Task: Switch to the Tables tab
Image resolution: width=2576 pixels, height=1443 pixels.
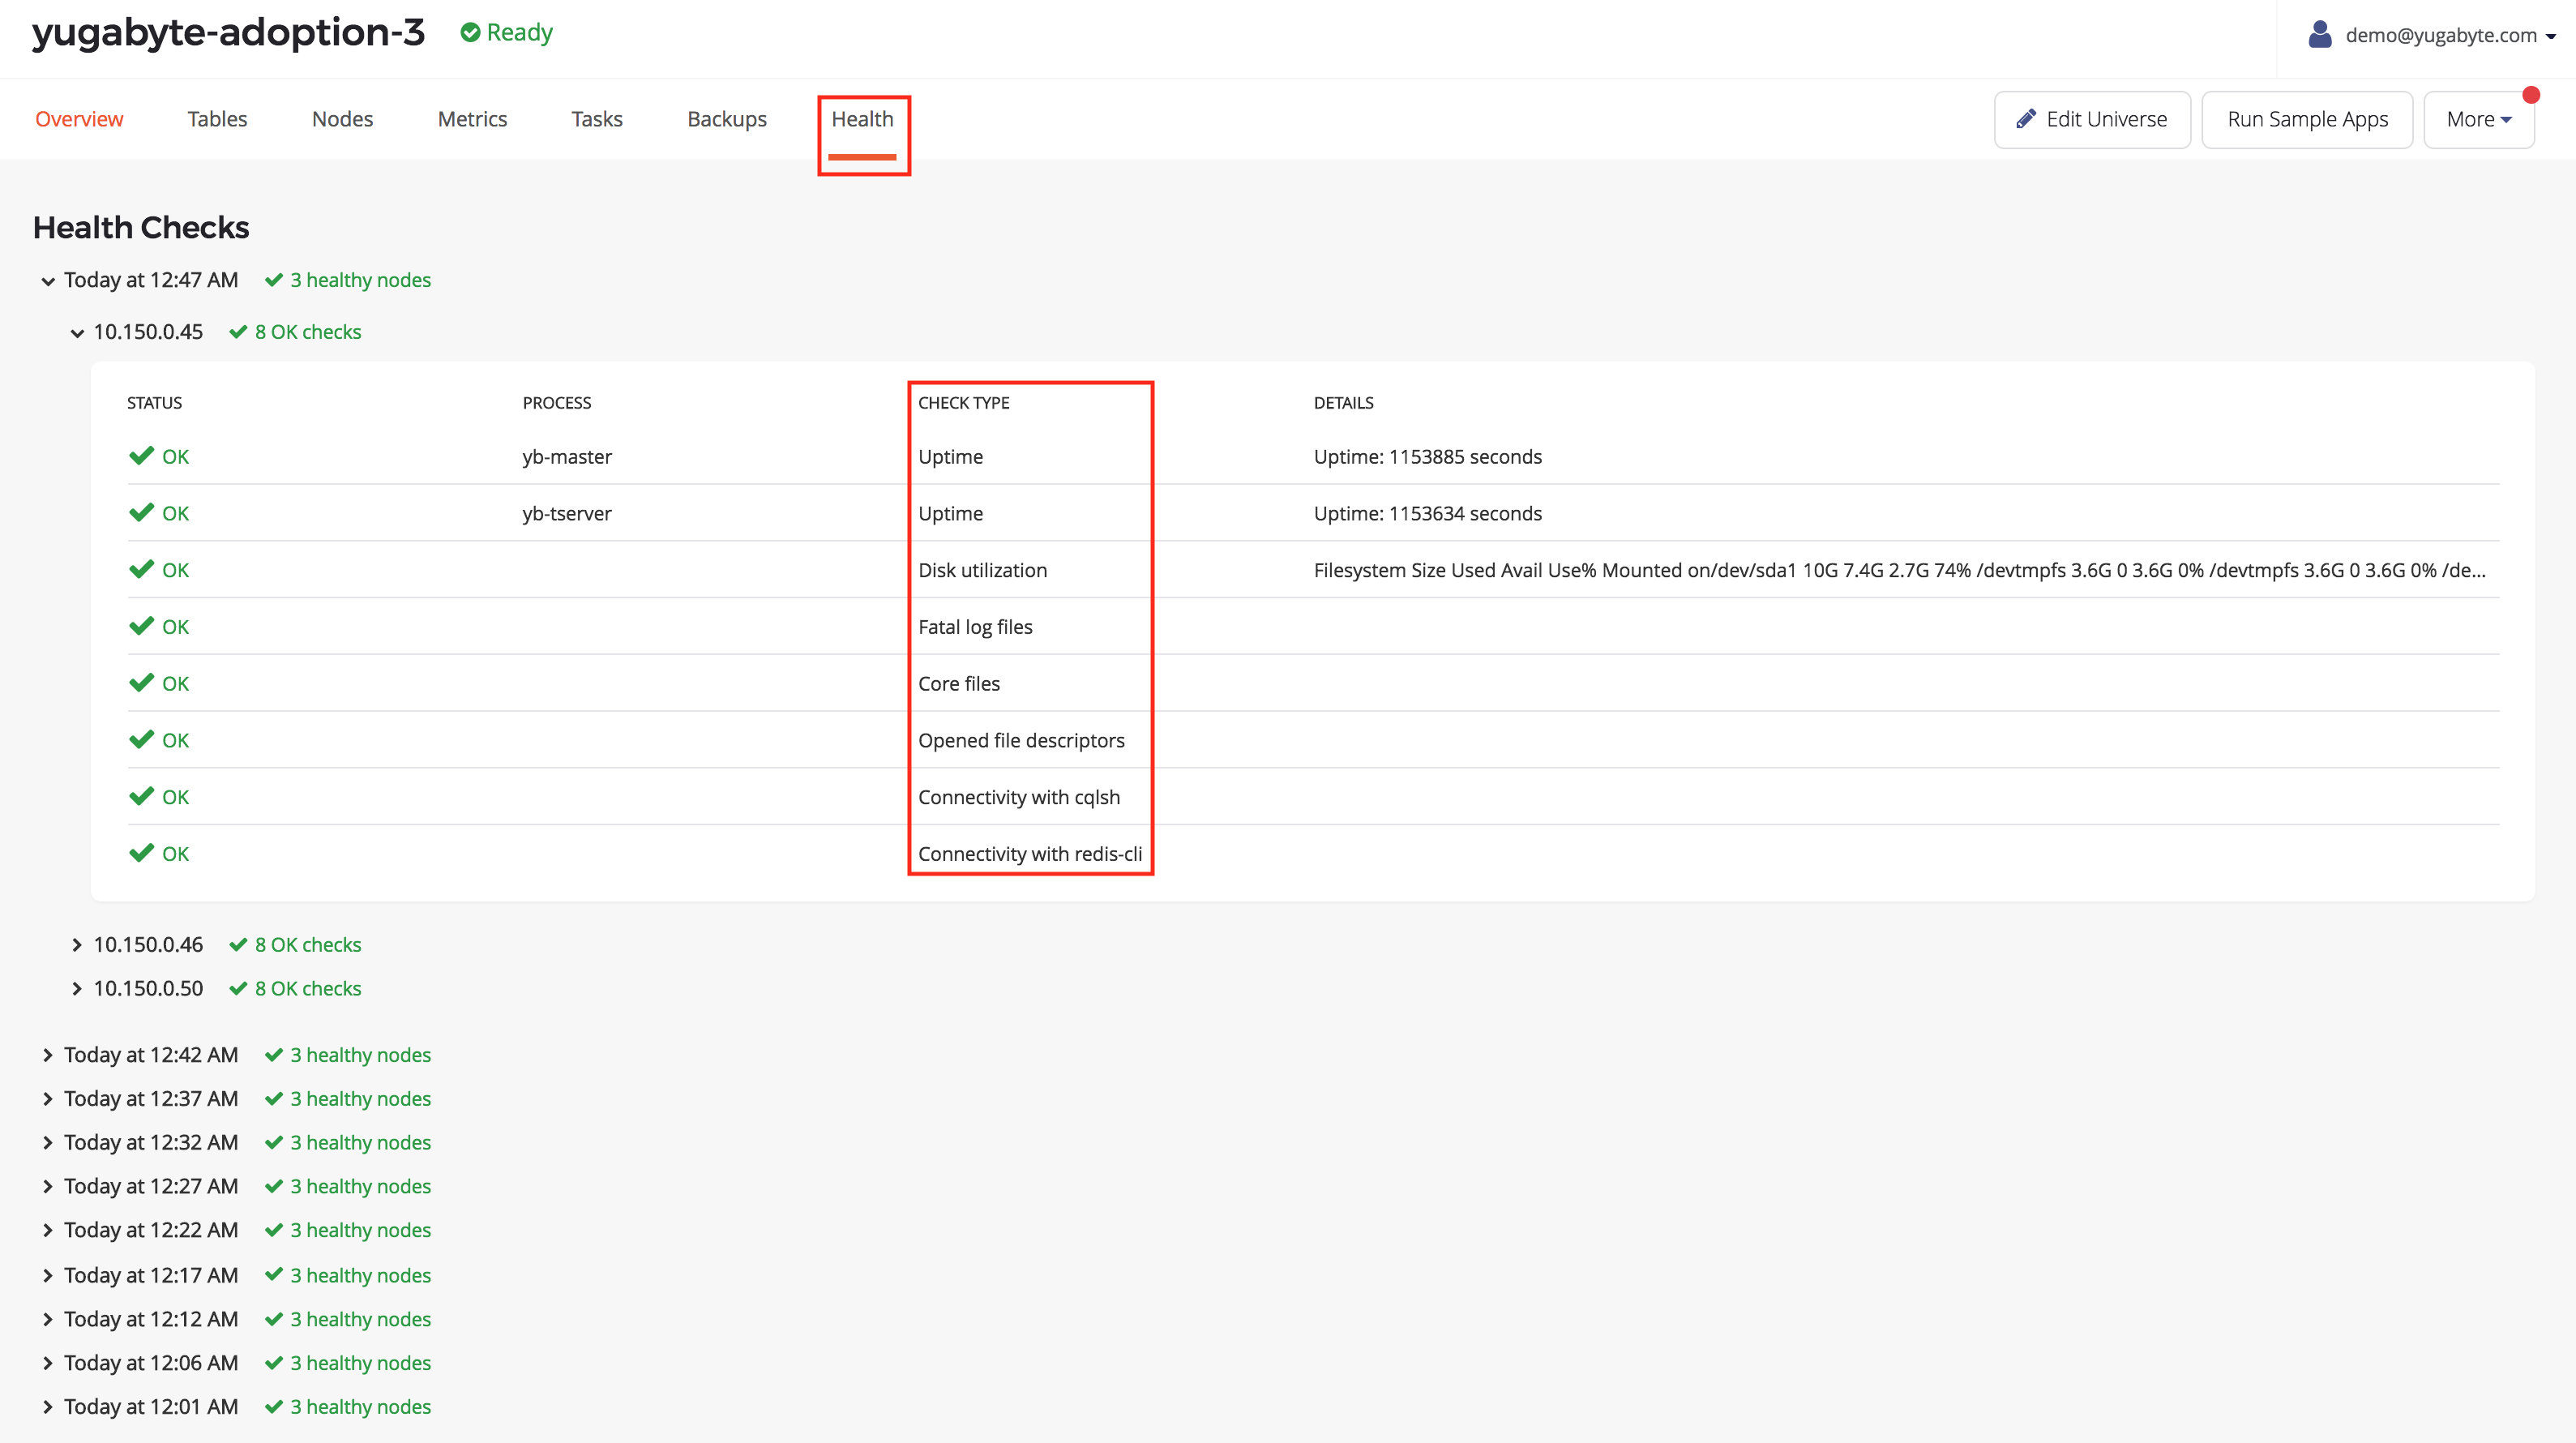Action: [217, 119]
